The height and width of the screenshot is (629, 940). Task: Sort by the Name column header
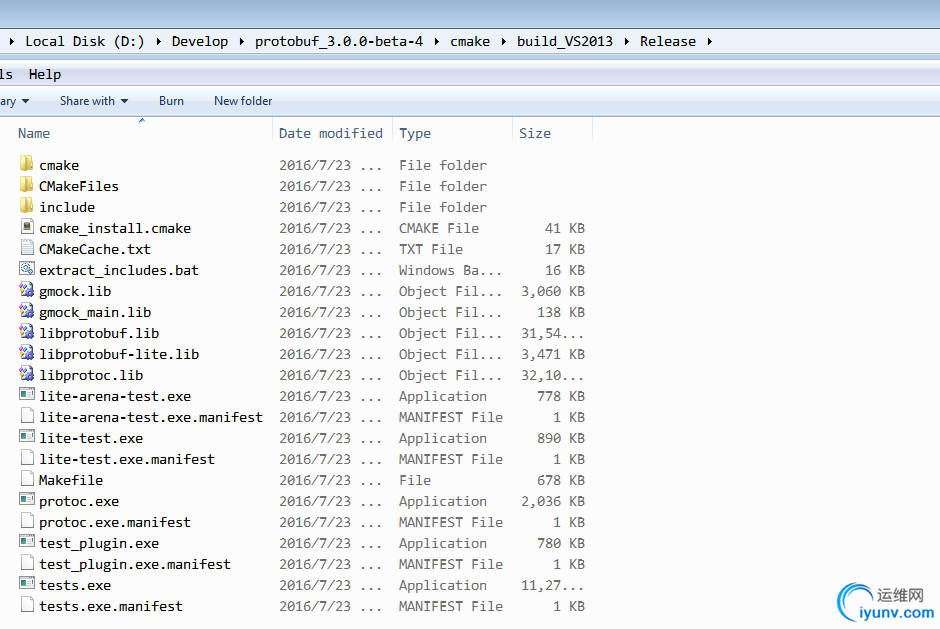pyautogui.click(x=34, y=133)
